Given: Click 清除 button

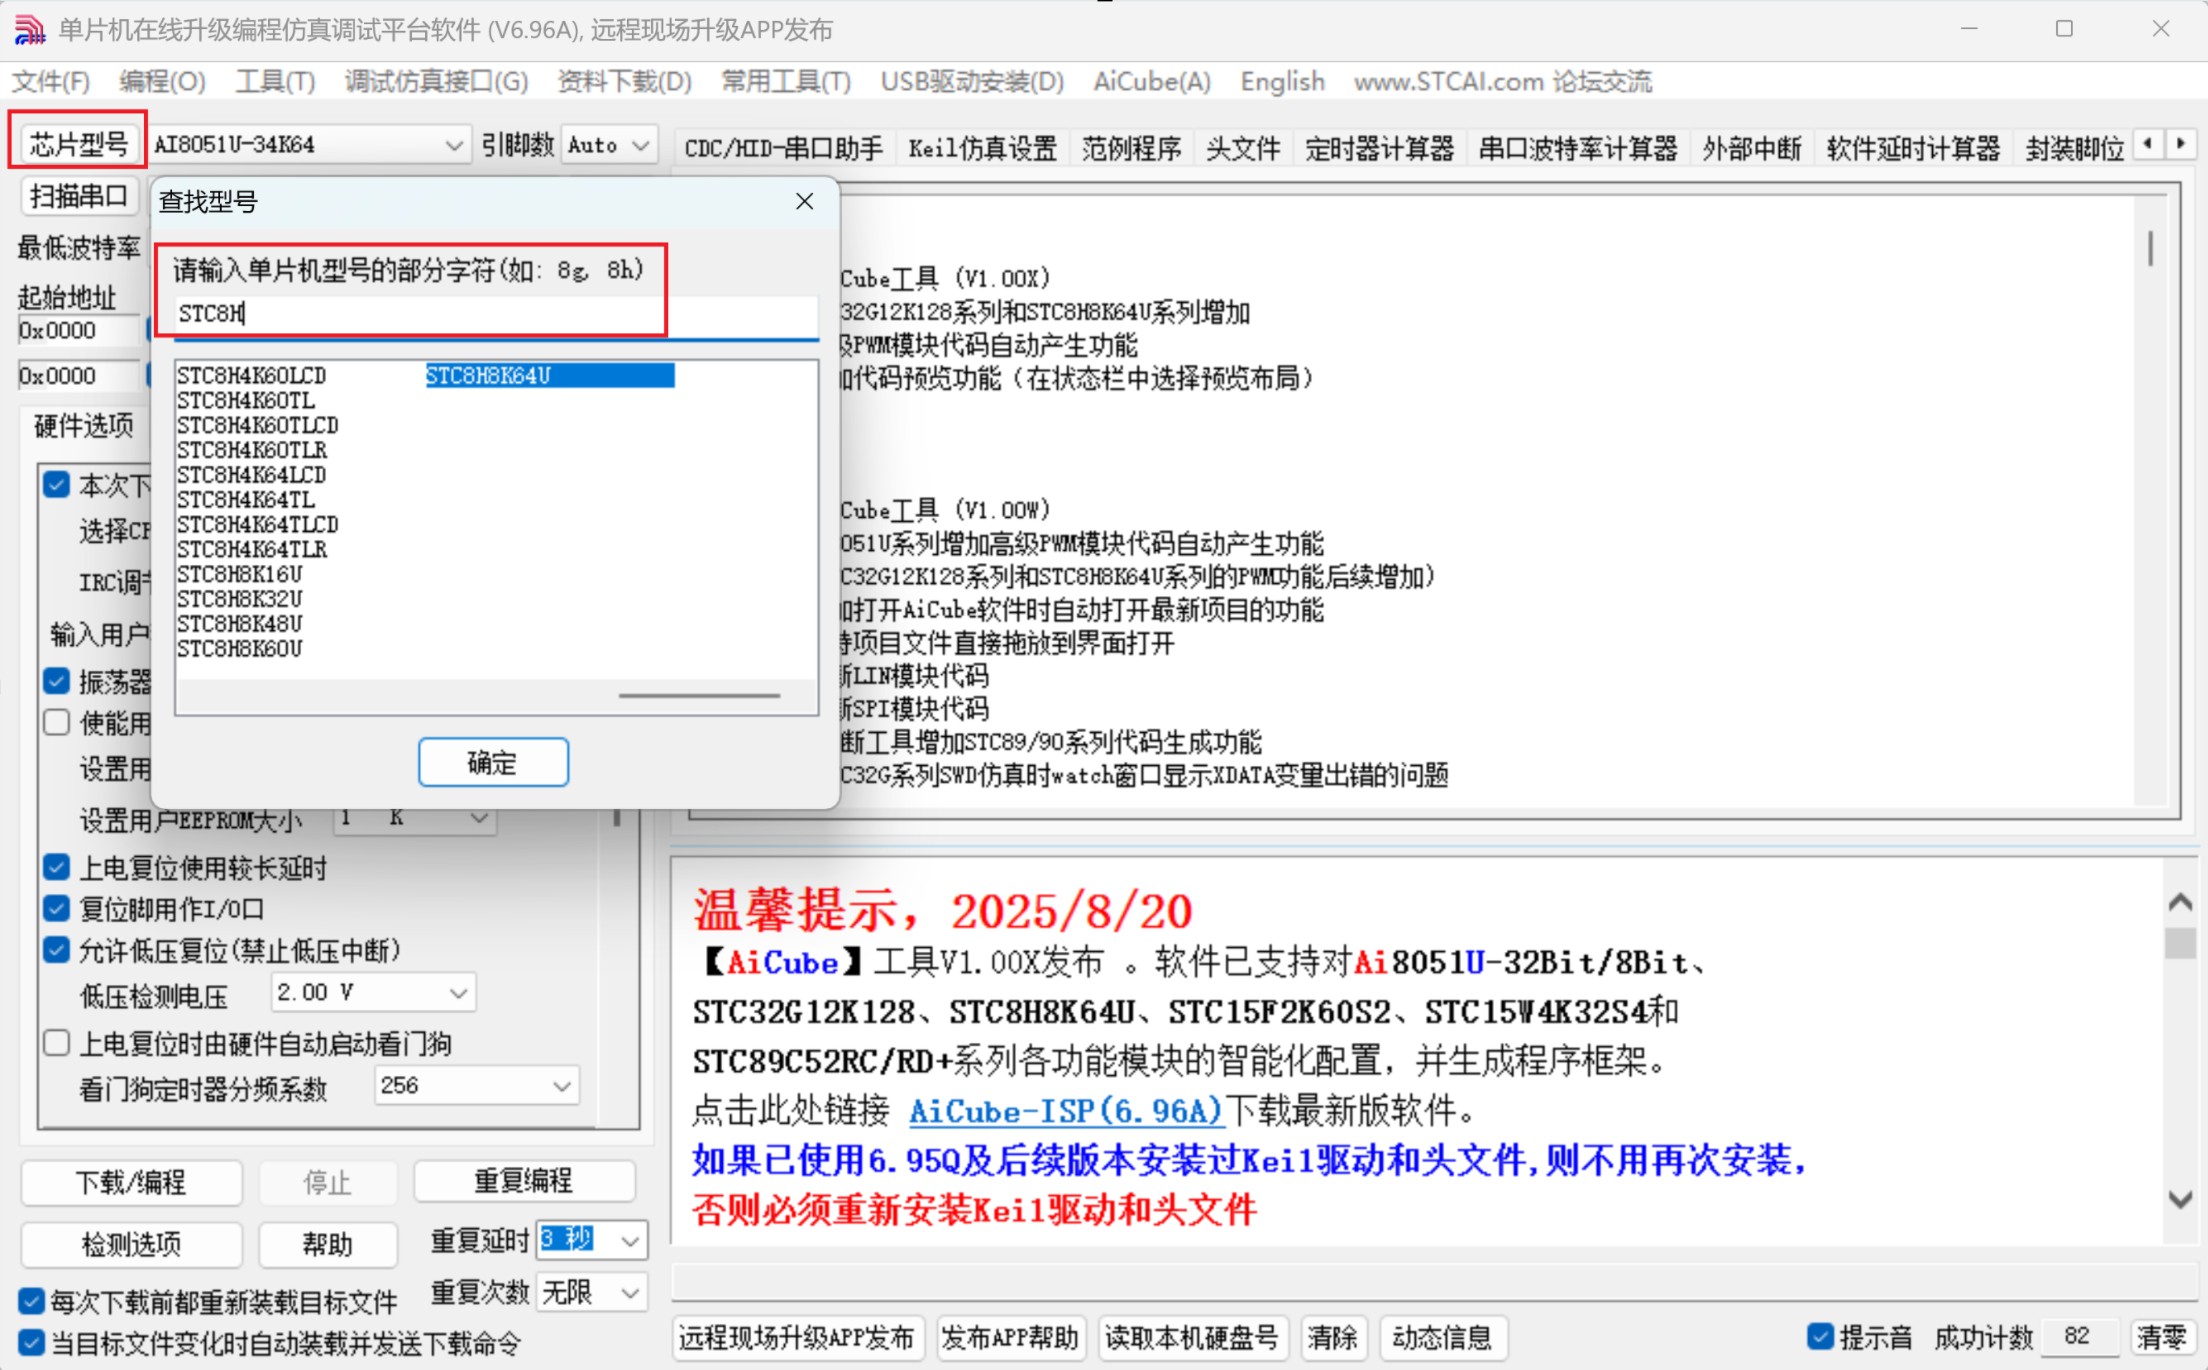Looking at the screenshot, I should pos(1332,1337).
